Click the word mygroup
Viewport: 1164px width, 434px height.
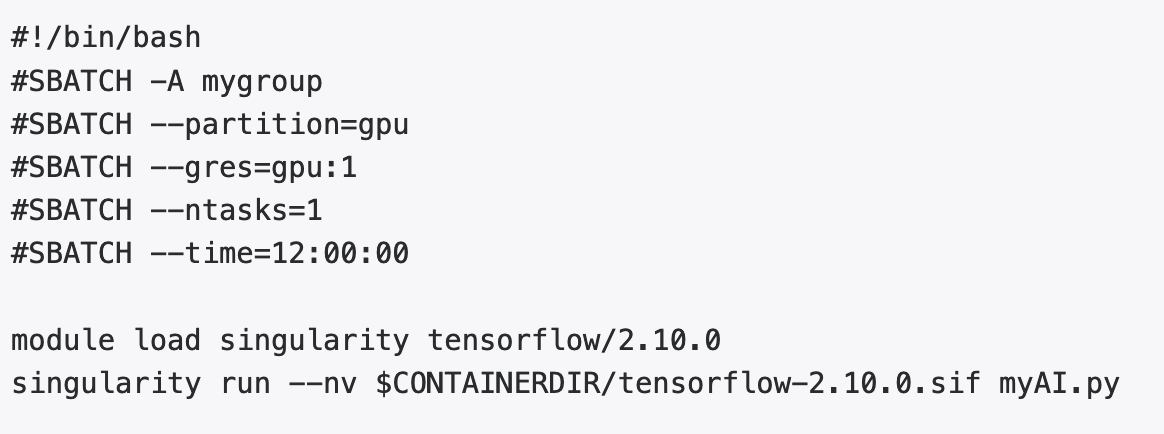point(262,81)
